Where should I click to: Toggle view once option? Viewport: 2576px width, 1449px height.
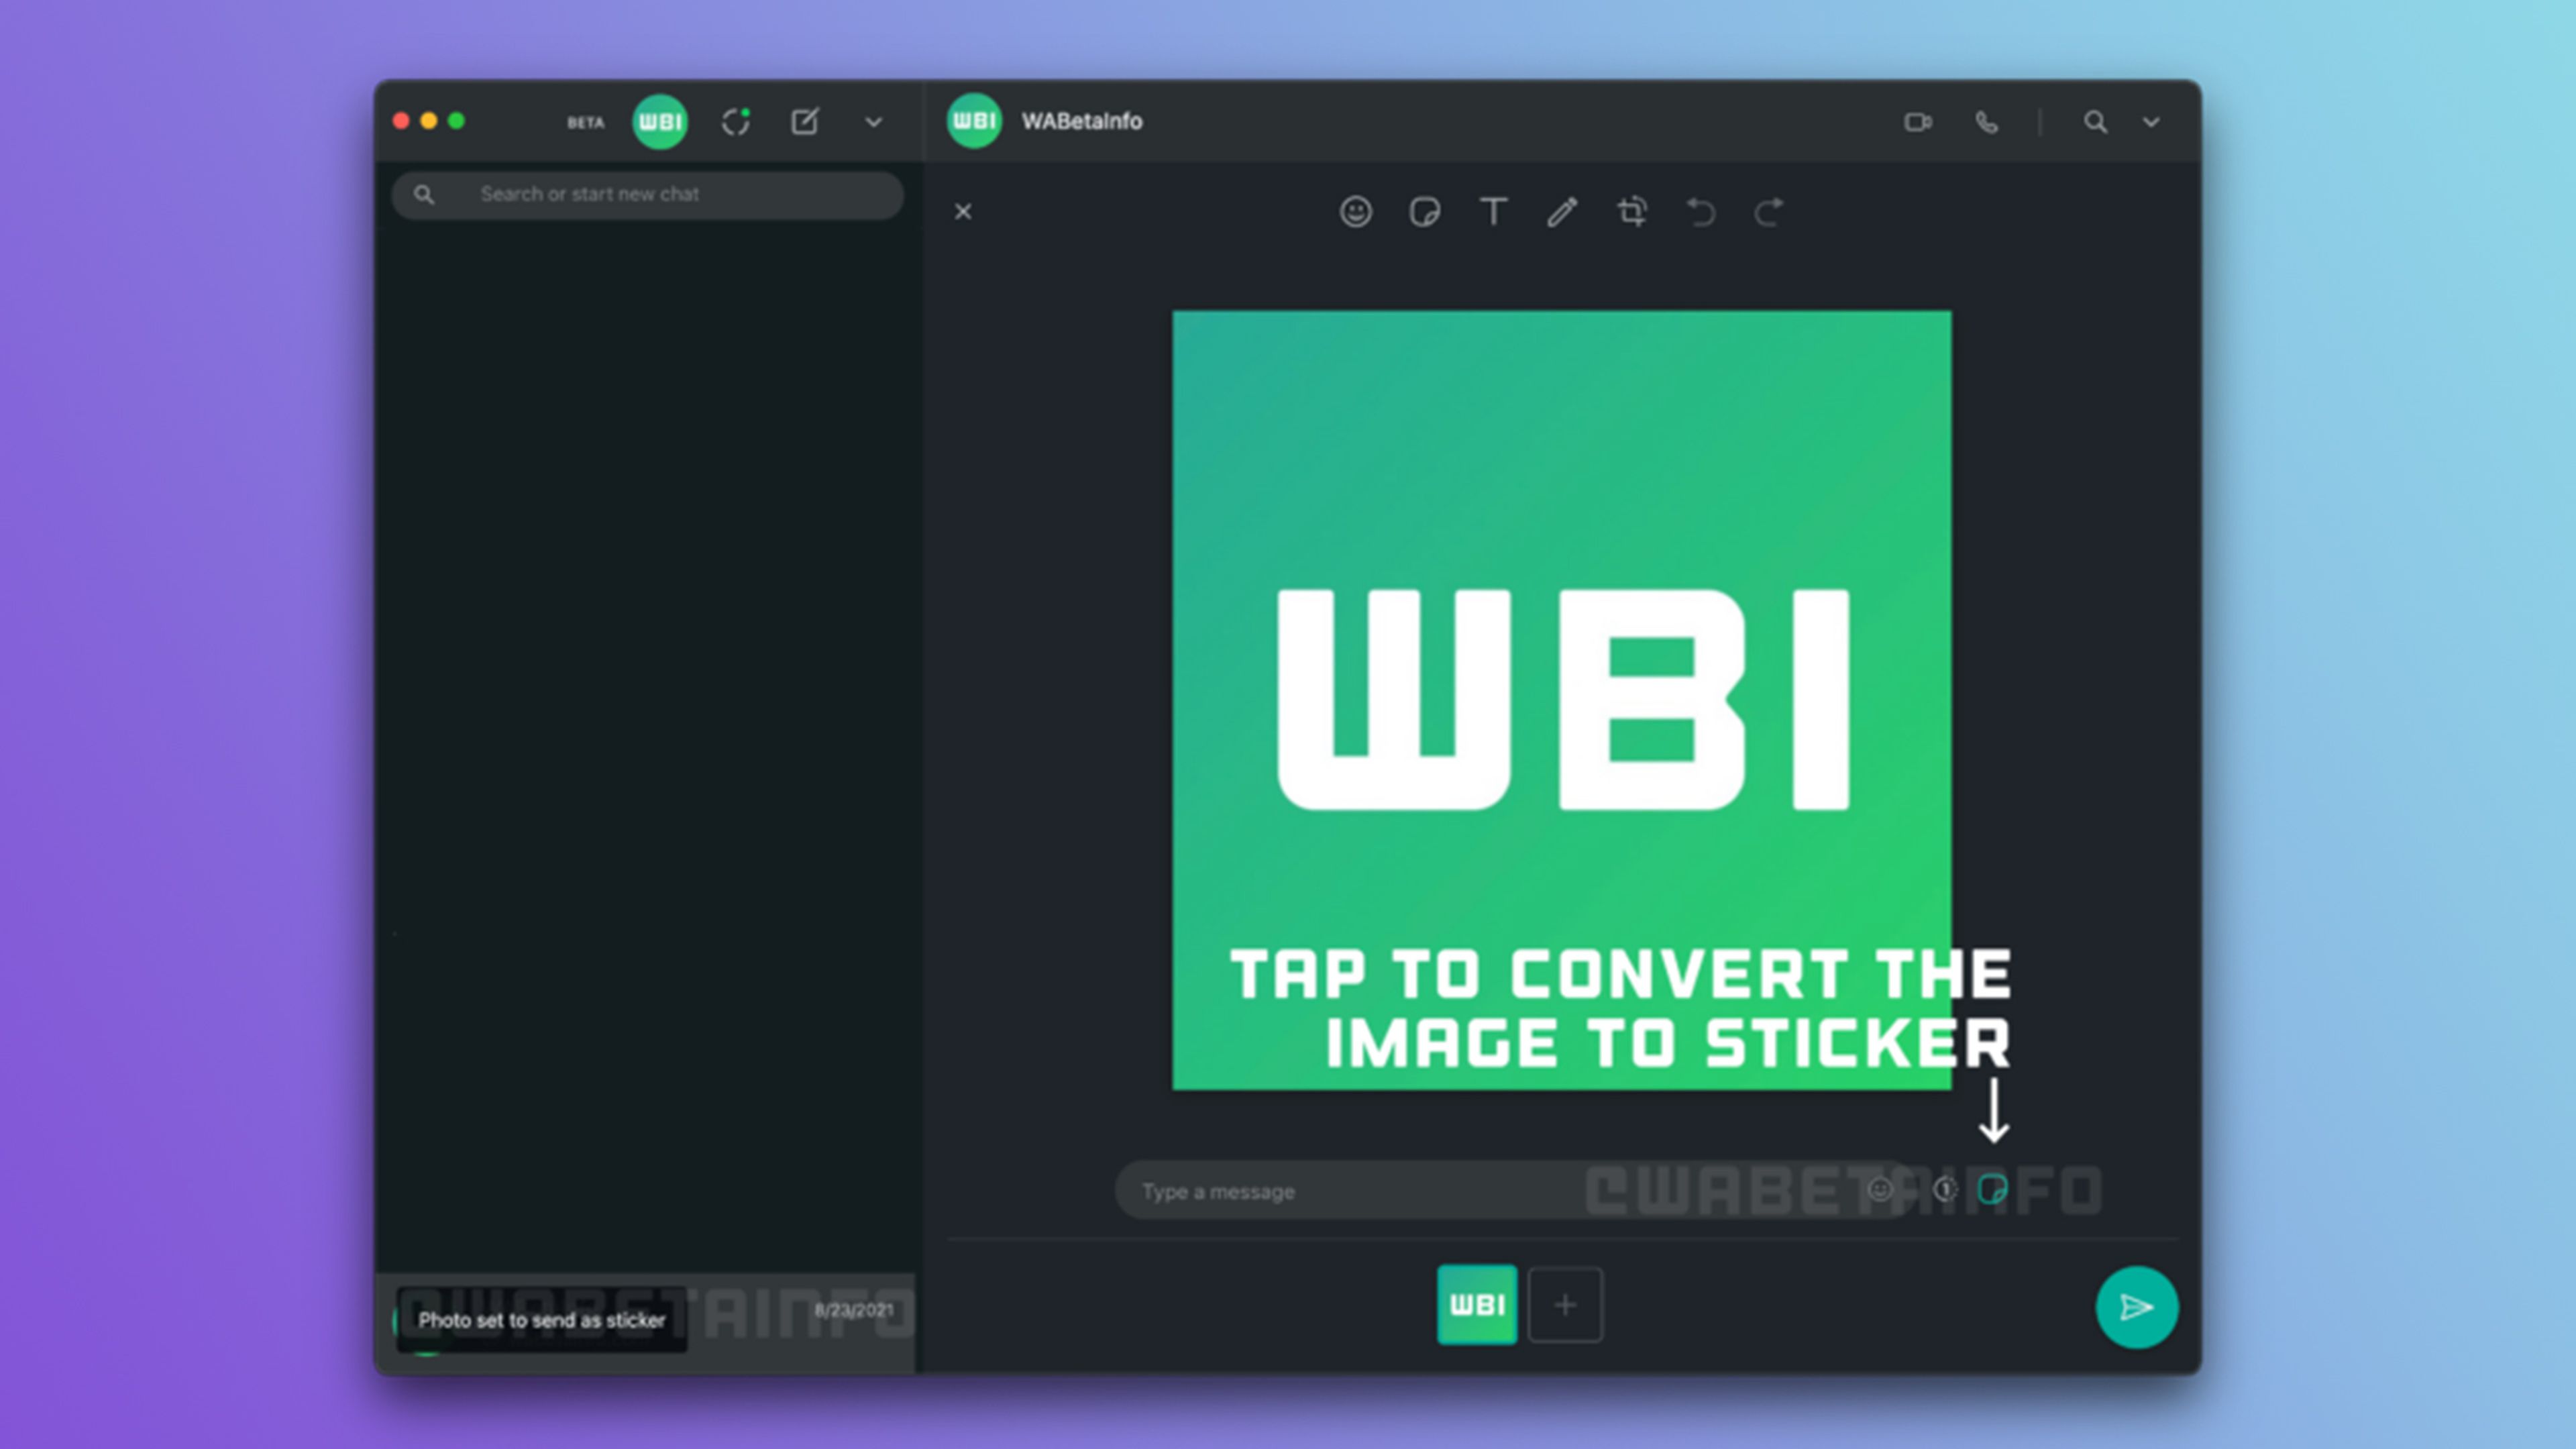coord(1945,1190)
